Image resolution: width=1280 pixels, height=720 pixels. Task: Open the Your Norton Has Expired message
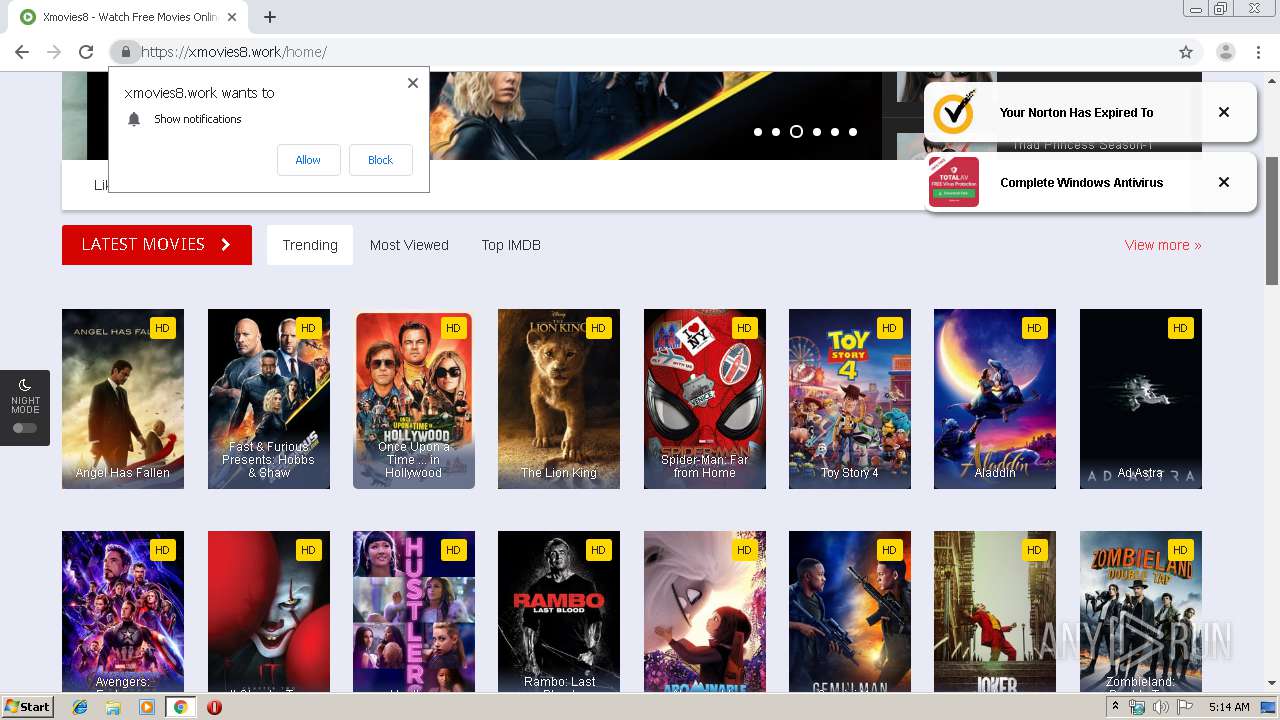coord(1076,113)
